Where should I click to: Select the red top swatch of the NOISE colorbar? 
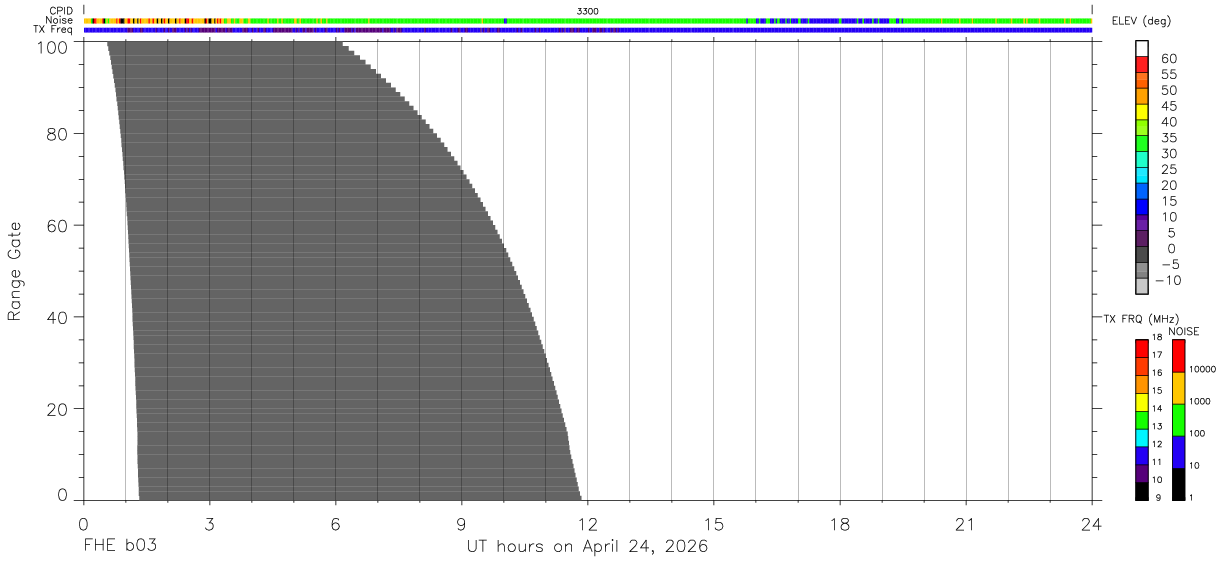(1179, 356)
